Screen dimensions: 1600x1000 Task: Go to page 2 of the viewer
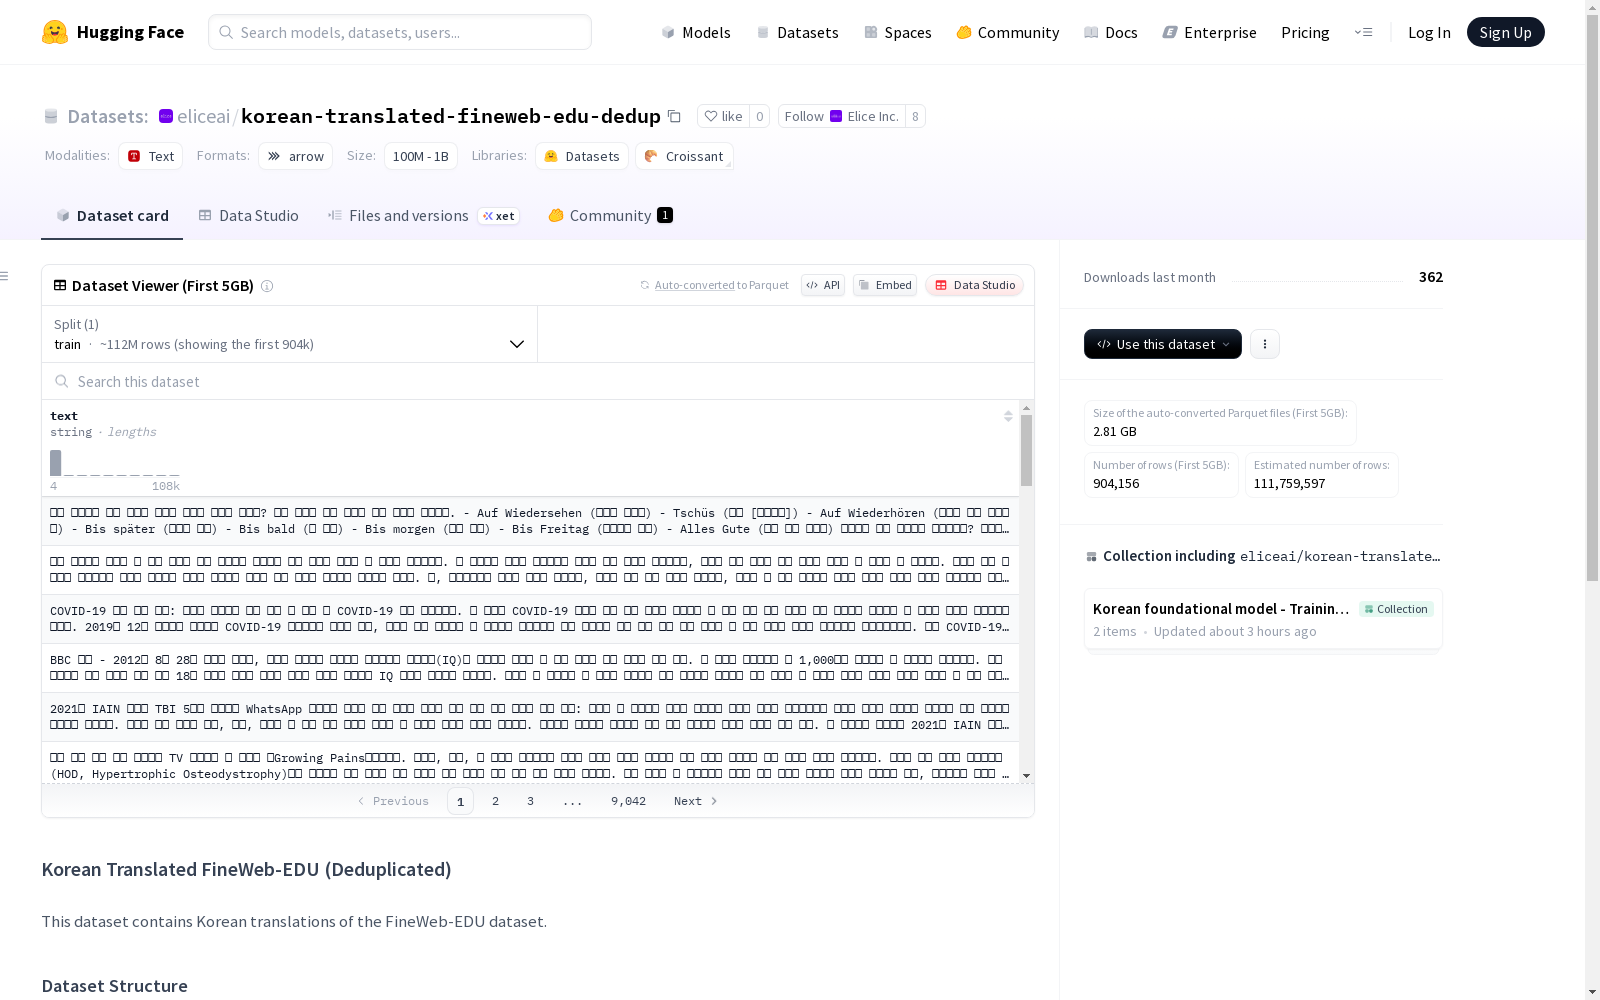495,801
